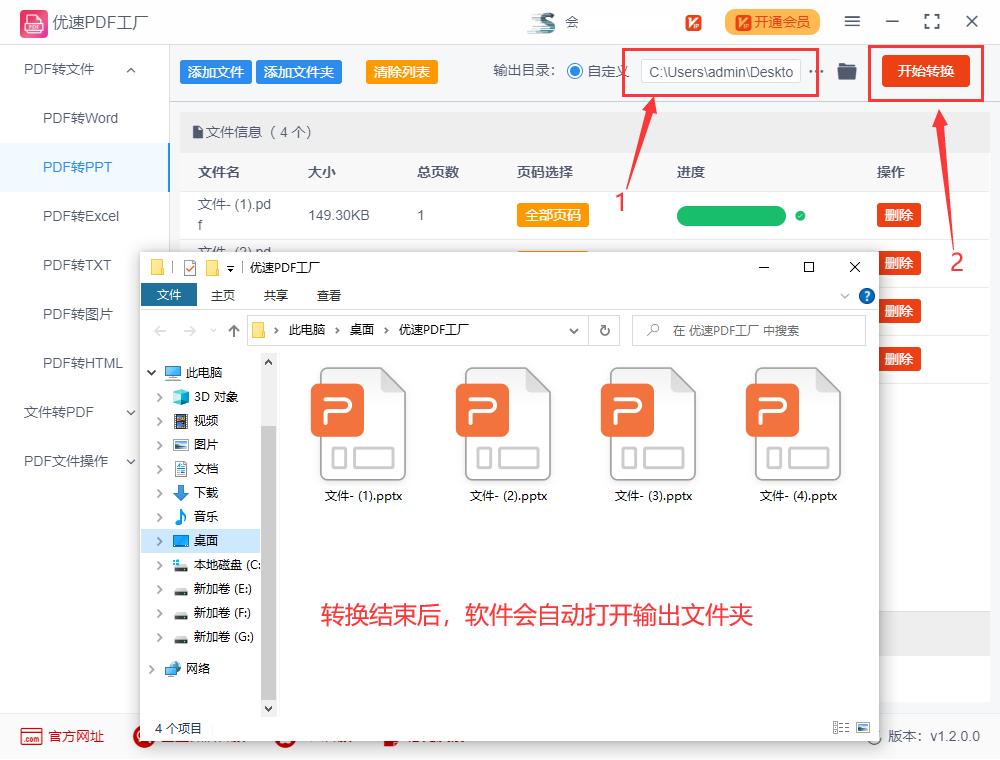Click the 清除列表 button
The width and height of the screenshot is (1000, 760).
pyautogui.click(x=401, y=72)
